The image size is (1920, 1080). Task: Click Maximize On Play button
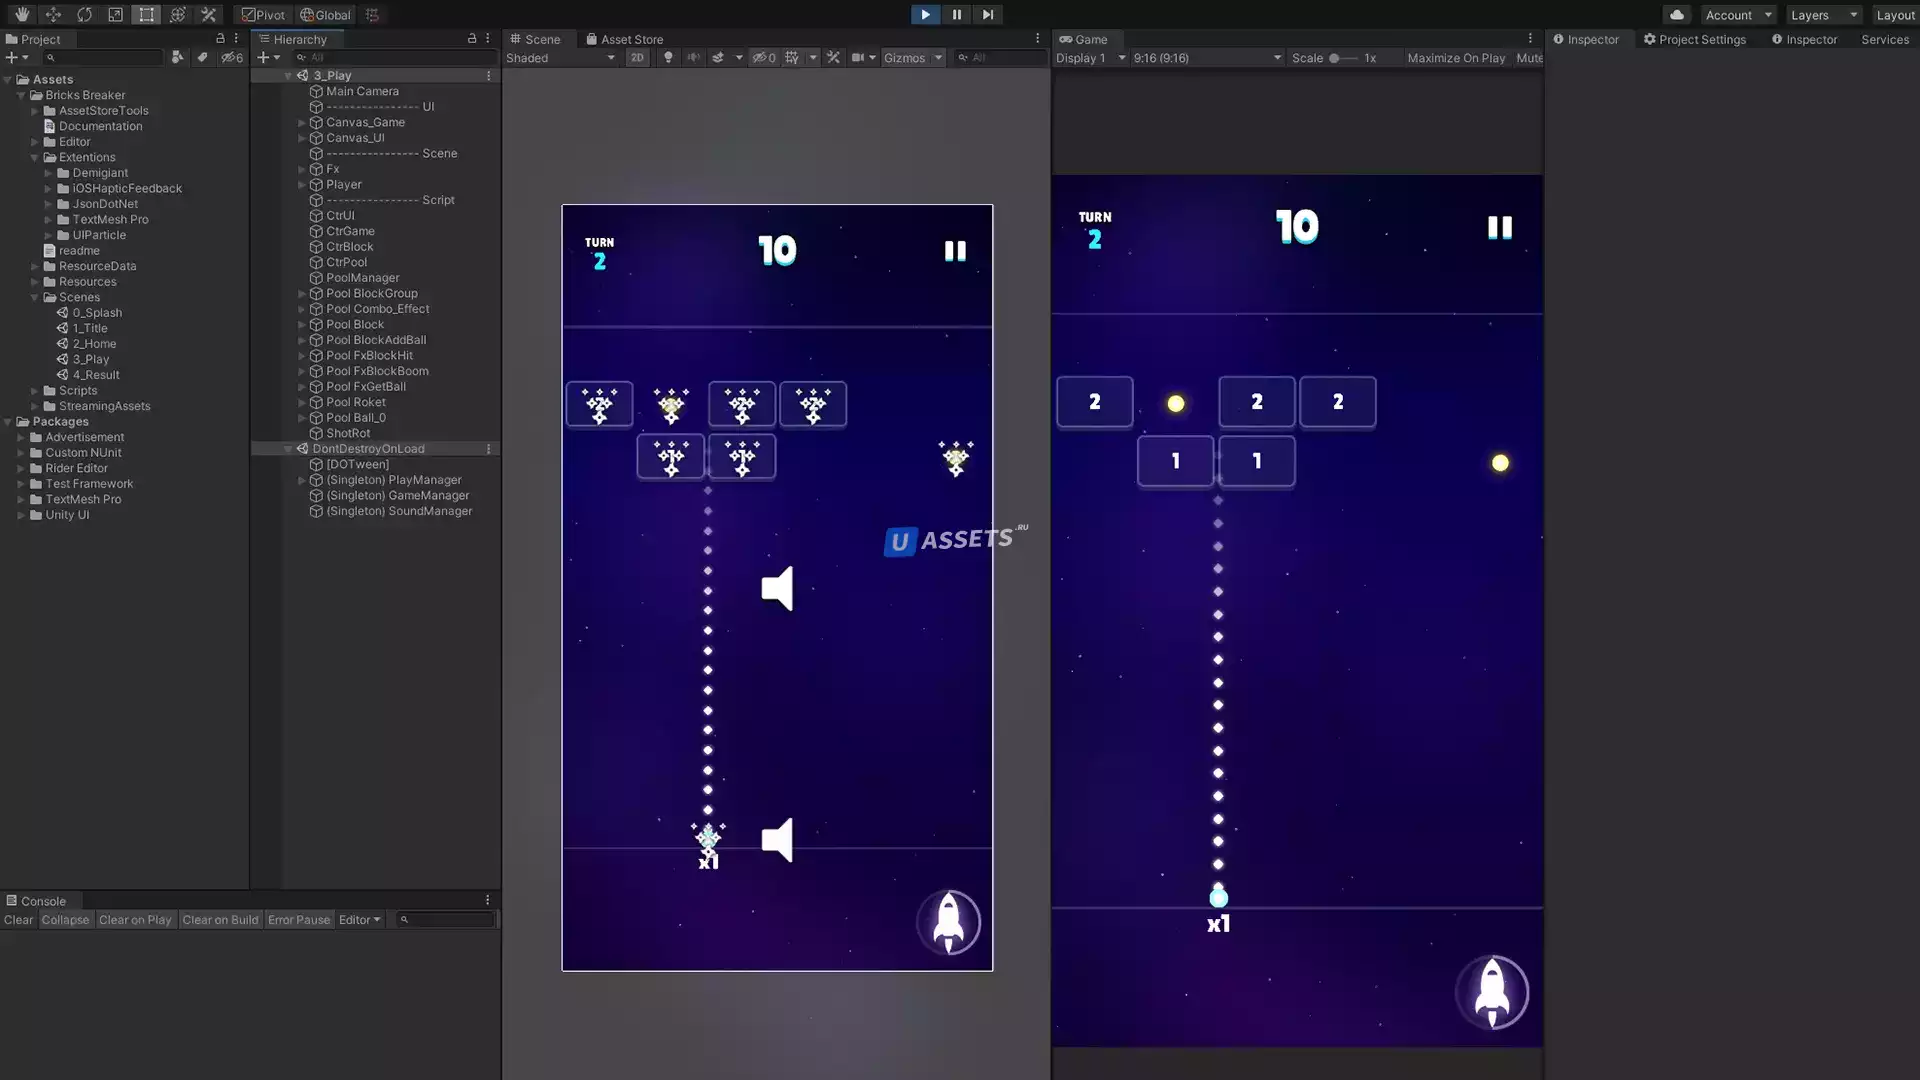(1455, 58)
